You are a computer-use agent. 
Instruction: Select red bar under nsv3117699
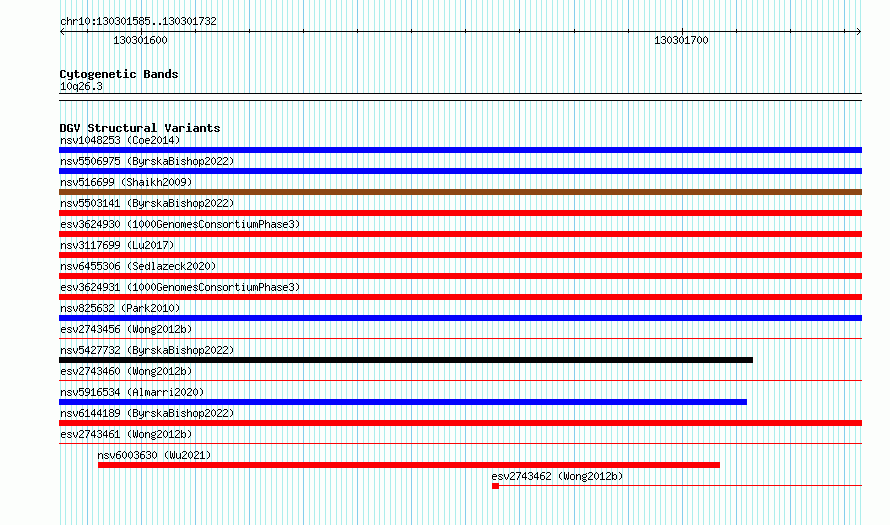pos(460,255)
